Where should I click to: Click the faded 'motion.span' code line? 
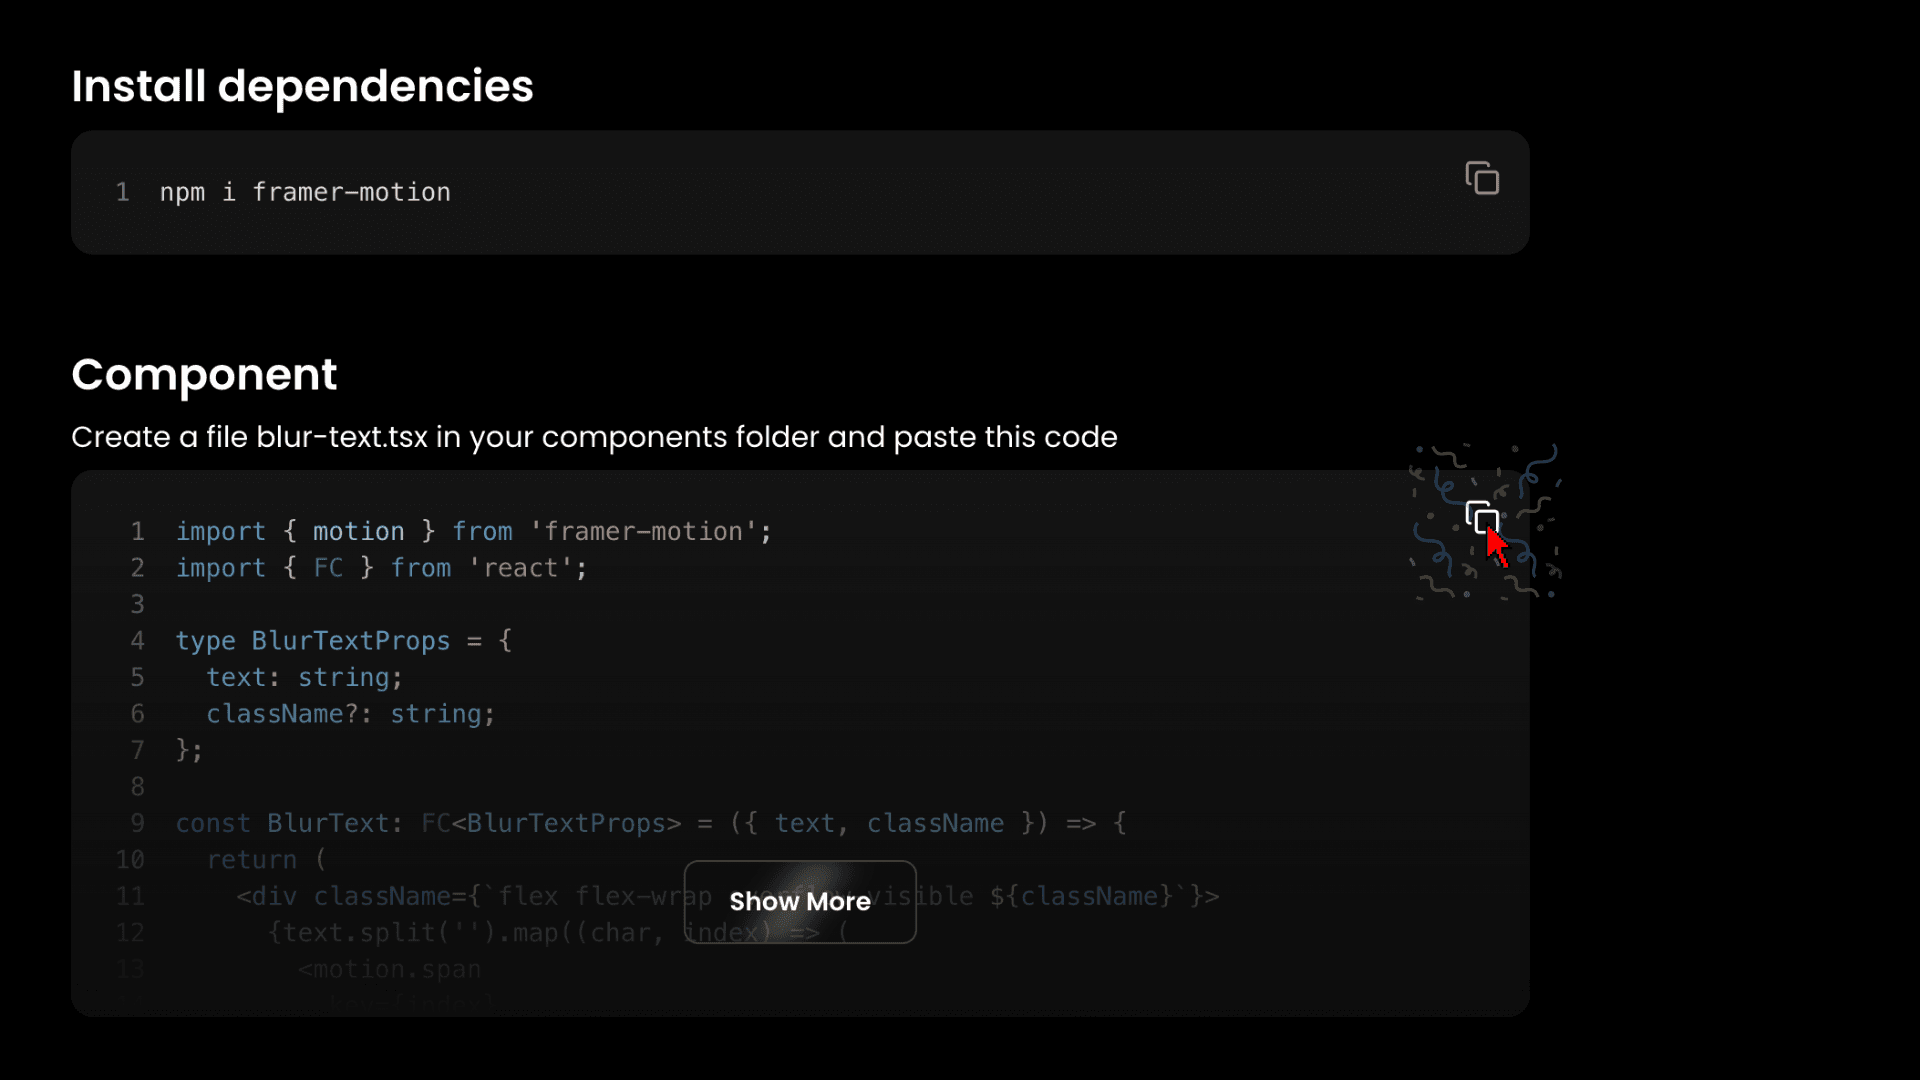click(389, 969)
